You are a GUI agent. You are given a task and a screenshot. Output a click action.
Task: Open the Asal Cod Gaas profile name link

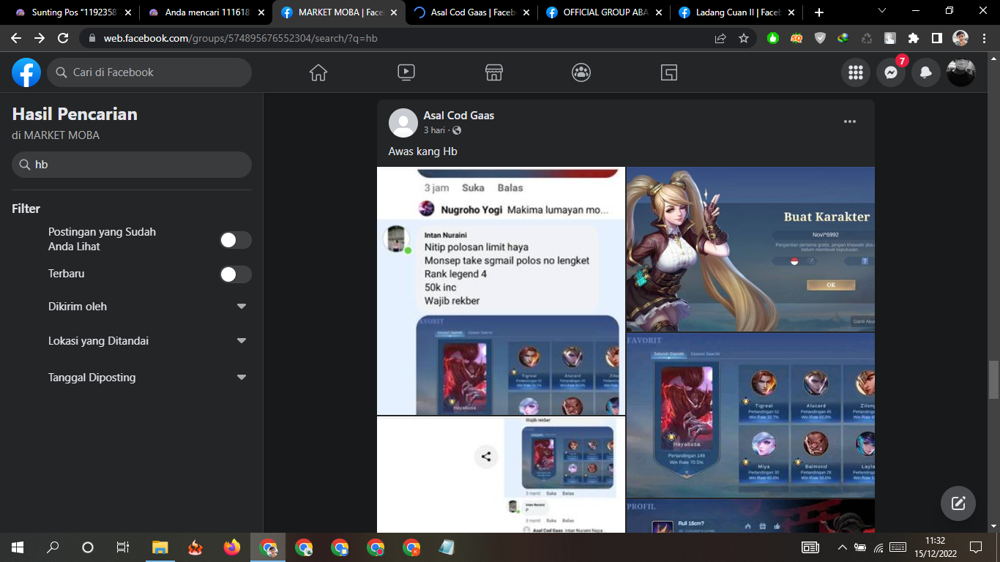click(x=459, y=115)
